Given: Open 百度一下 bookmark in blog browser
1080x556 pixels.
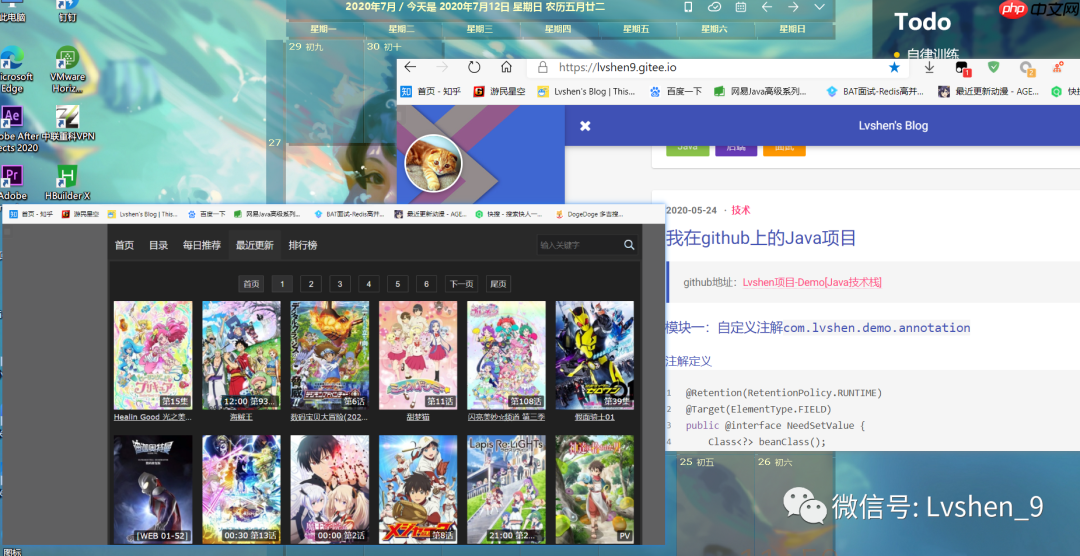Looking at the screenshot, I should [676, 91].
